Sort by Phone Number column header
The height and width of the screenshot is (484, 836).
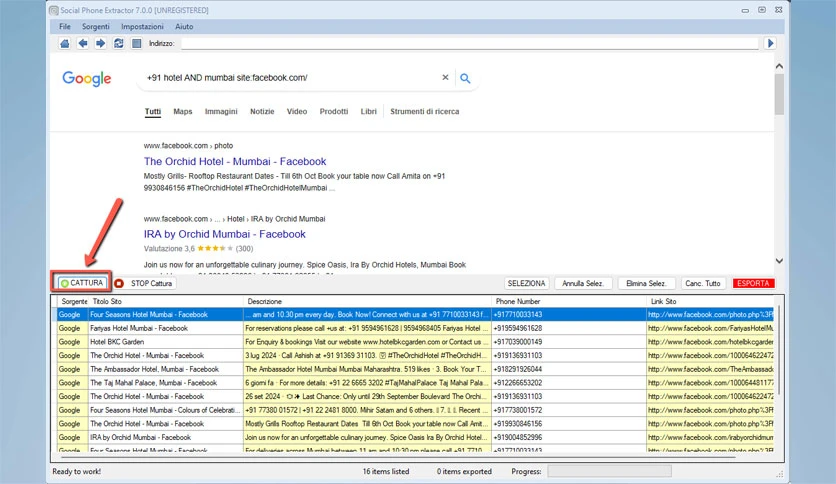coord(568,301)
